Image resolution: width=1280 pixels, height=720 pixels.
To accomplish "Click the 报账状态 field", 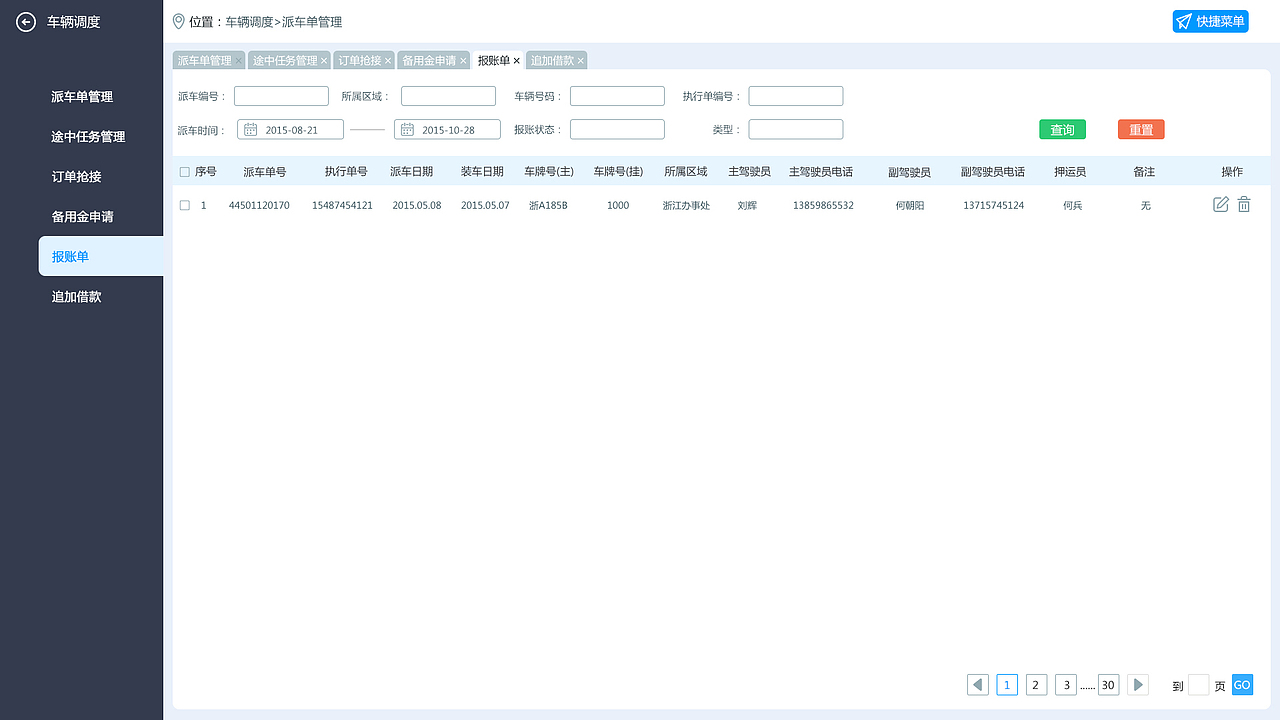I will point(617,129).
